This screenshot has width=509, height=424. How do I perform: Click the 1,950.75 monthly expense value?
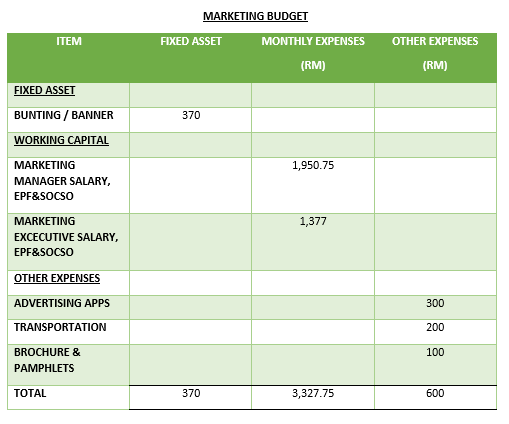pos(313,165)
